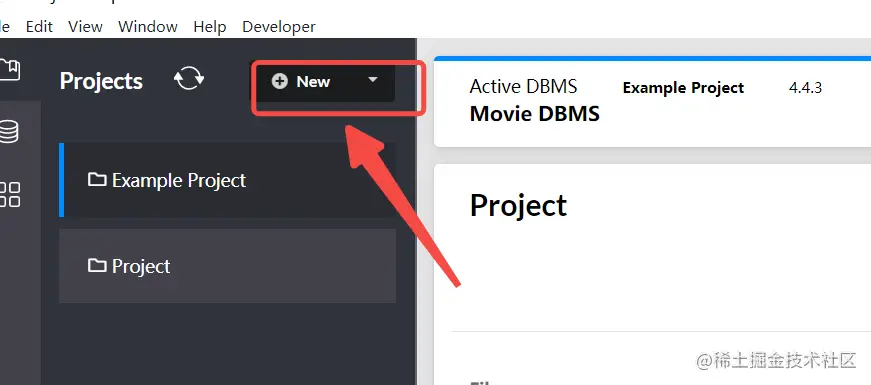Click the Project heading in main panel

(518, 206)
